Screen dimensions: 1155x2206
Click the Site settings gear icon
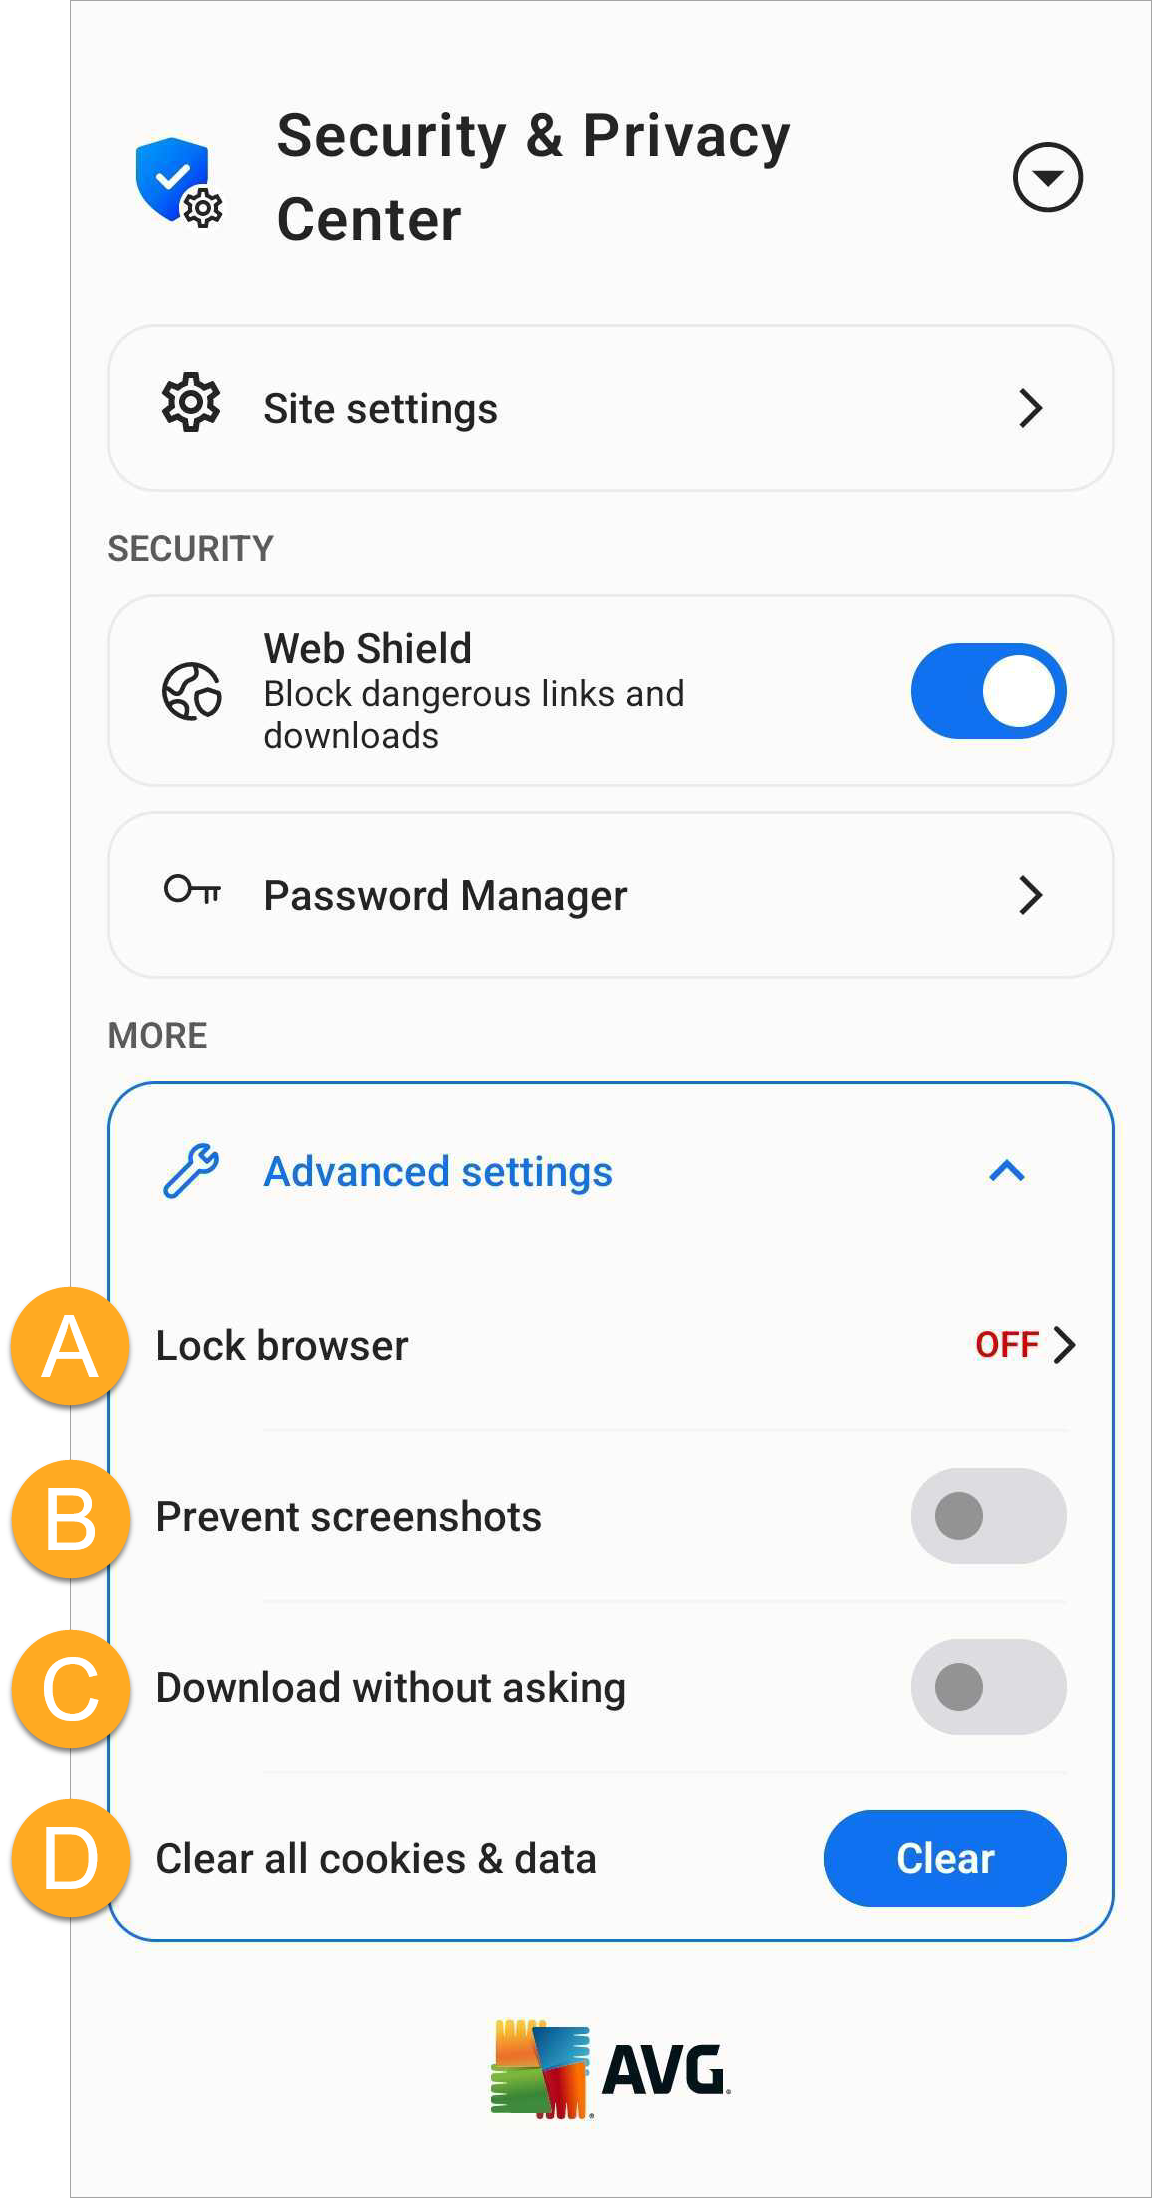[191, 404]
